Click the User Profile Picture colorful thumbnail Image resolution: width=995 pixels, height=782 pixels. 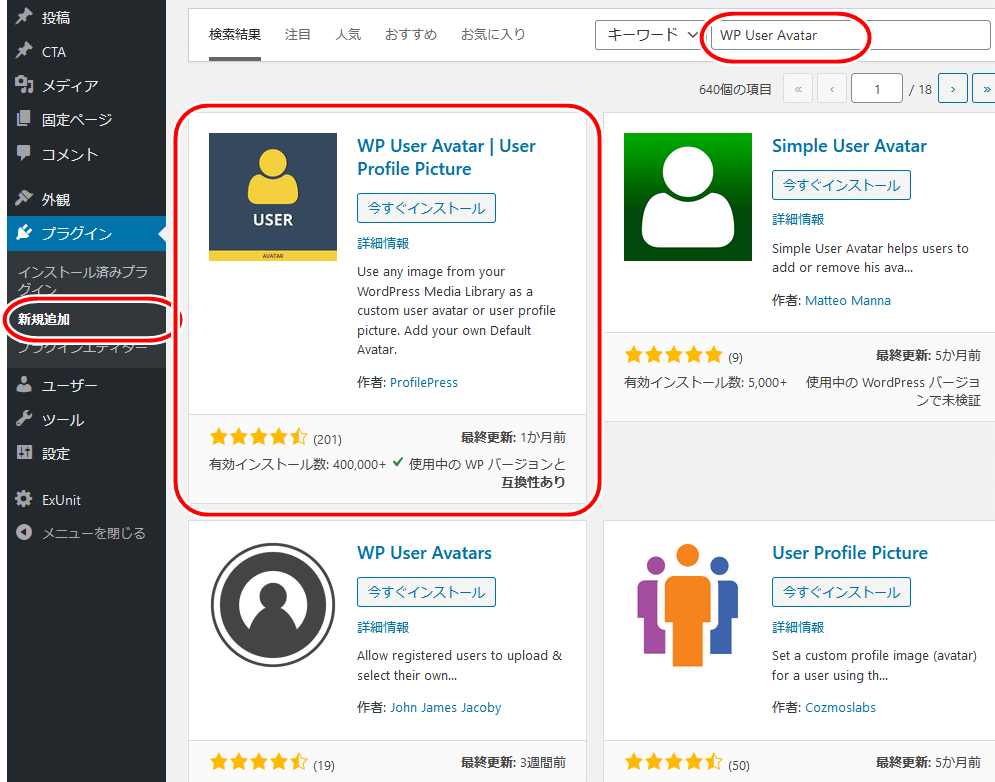(x=688, y=604)
